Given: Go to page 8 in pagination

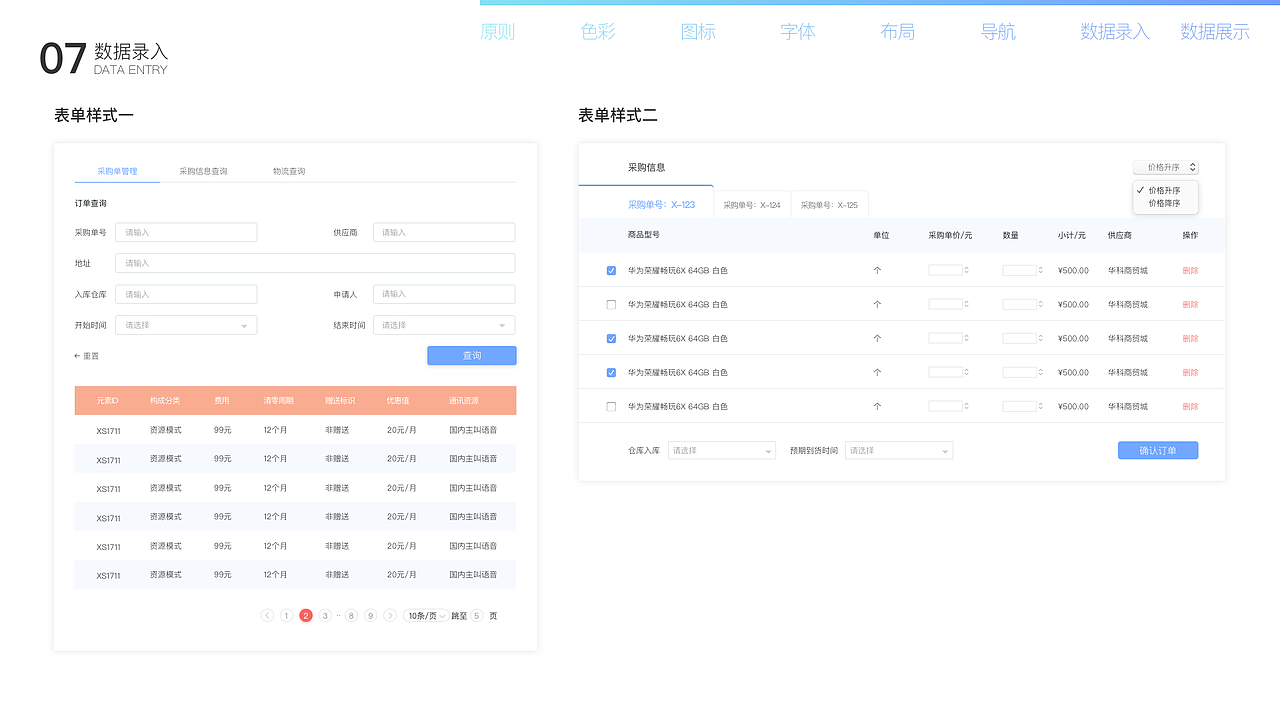Looking at the screenshot, I should 351,616.
